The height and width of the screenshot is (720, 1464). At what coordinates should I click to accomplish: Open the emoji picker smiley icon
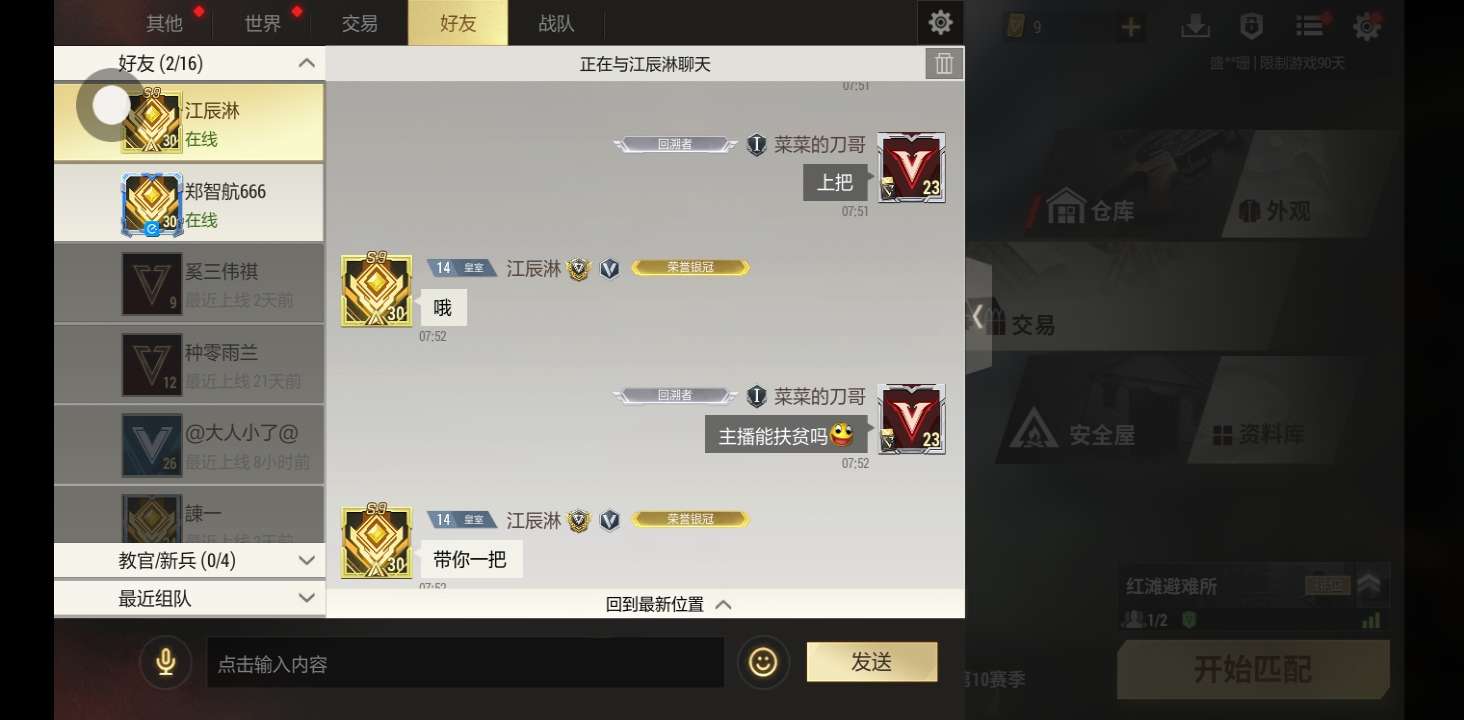pyautogui.click(x=763, y=662)
